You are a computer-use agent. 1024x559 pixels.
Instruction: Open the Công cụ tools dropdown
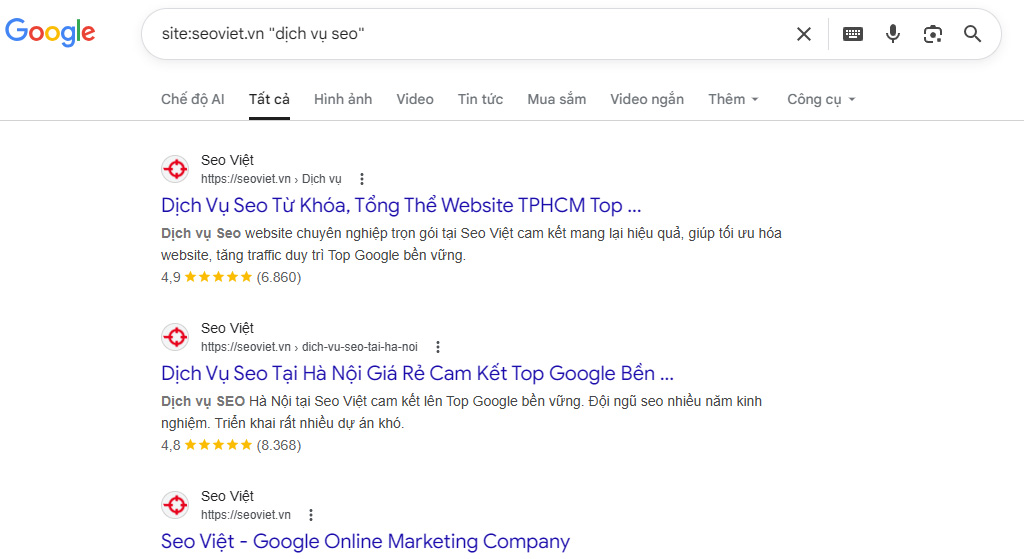pyautogui.click(x=821, y=99)
